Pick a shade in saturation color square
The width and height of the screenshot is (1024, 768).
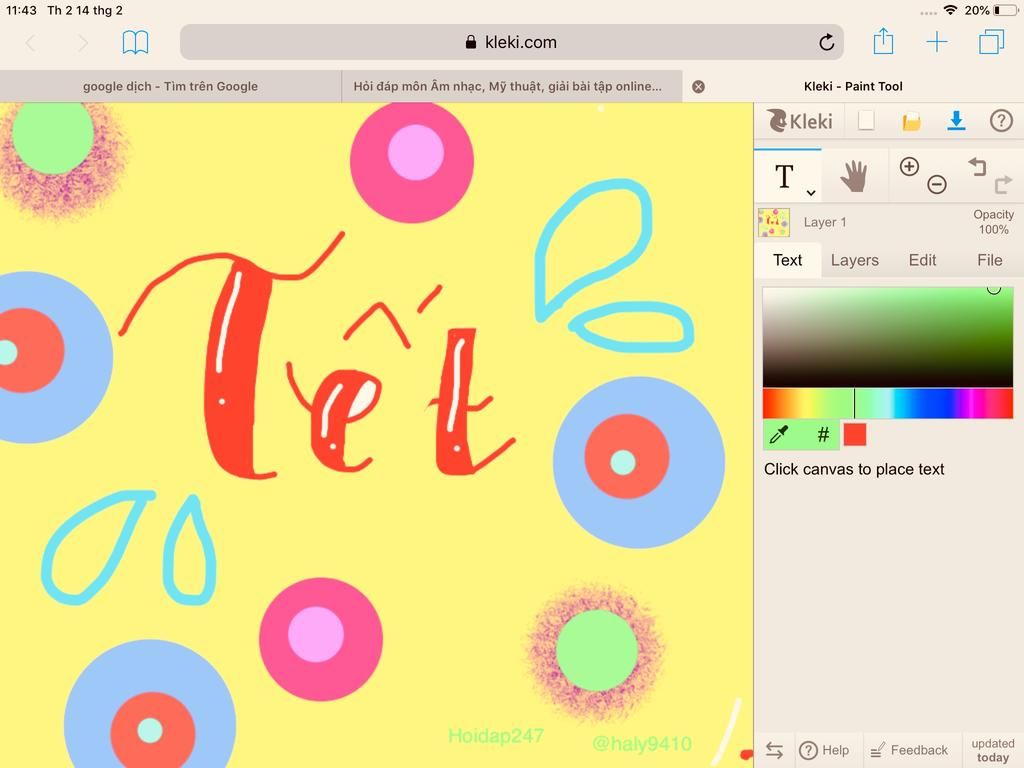pyautogui.click(x=888, y=337)
